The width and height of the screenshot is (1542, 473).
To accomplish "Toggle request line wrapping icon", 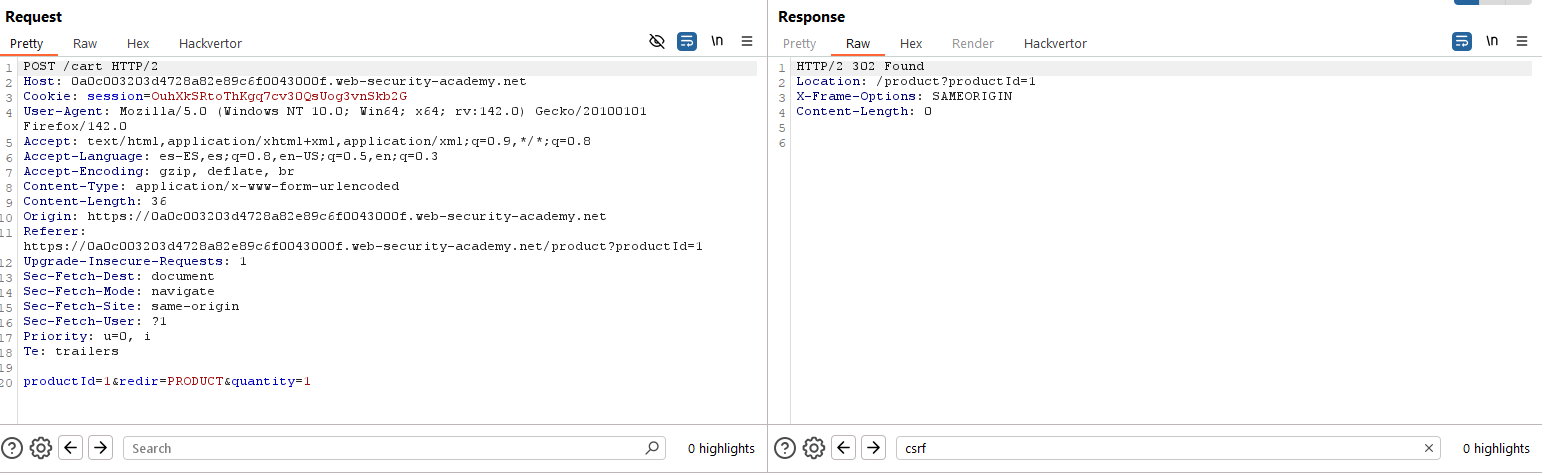I will coord(687,42).
